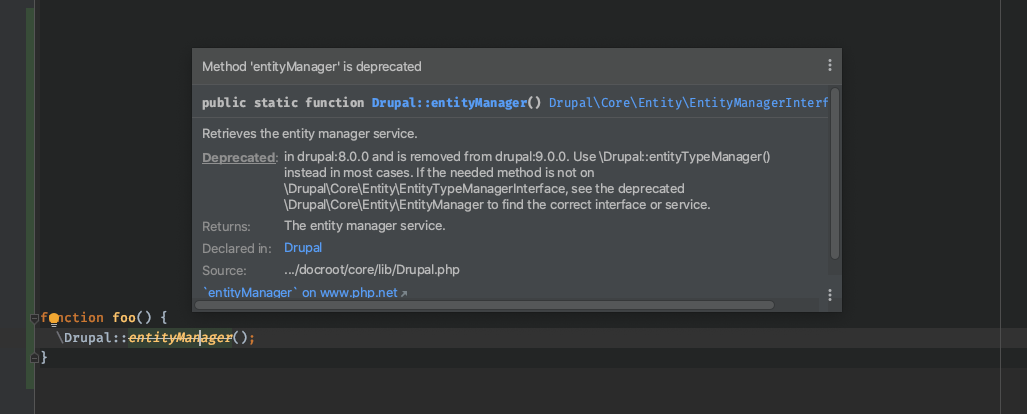Open the EntityManagerInterface return type link
1027x414 pixels.
tap(688, 103)
